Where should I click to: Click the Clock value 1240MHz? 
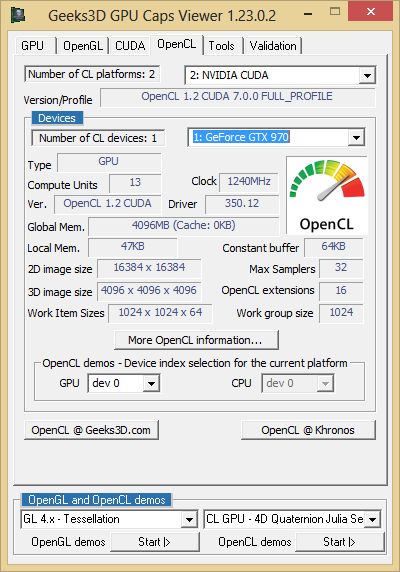pyautogui.click(x=249, y=182)
